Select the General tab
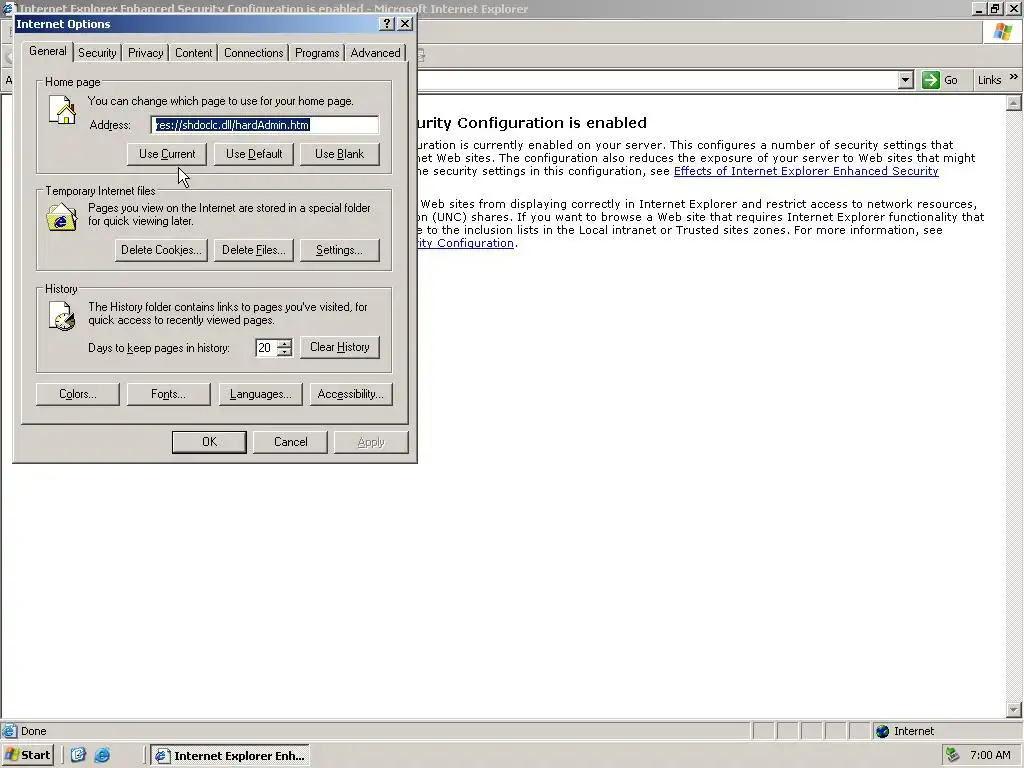 [48, 52]
